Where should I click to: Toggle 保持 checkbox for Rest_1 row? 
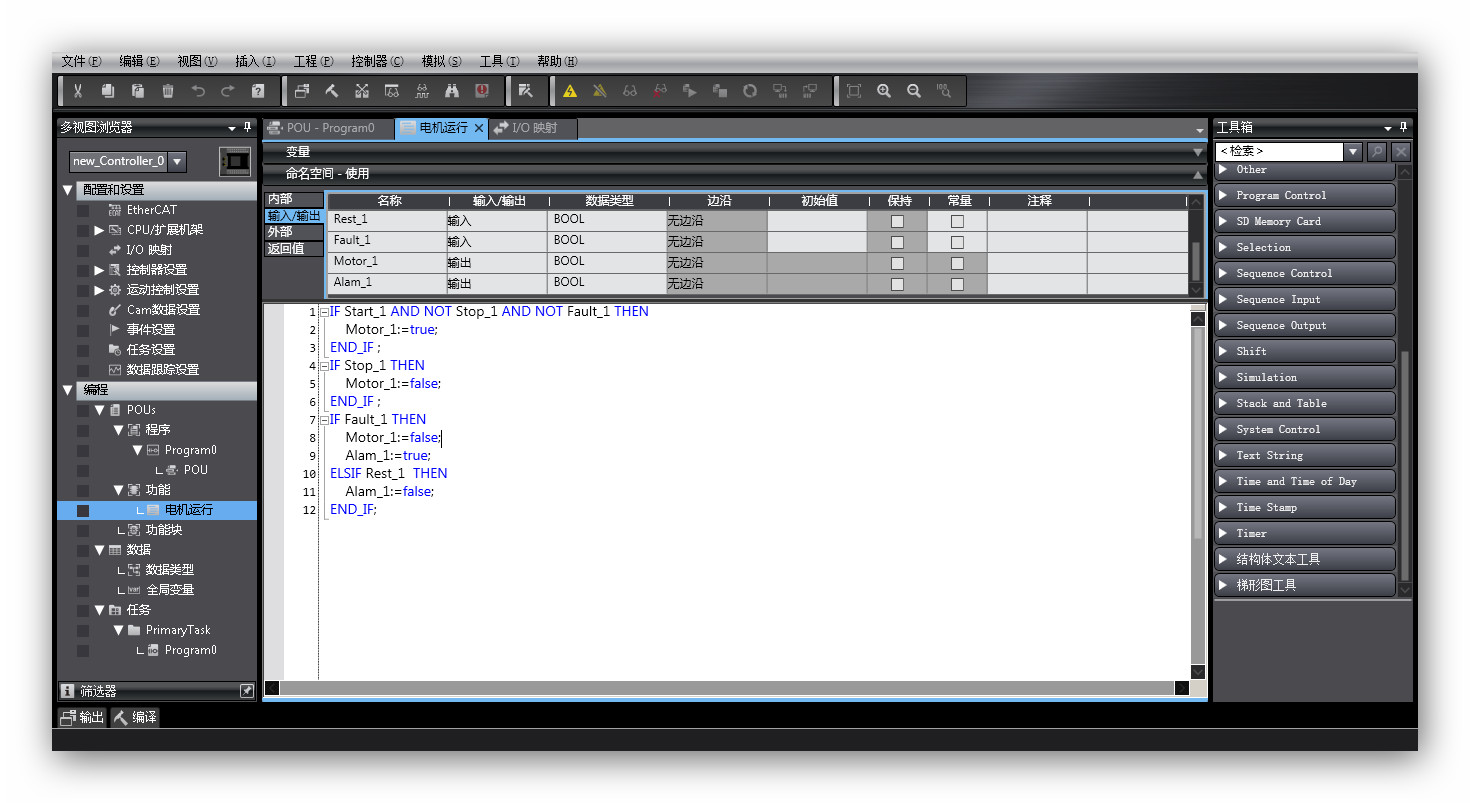(x=897, y=221)
